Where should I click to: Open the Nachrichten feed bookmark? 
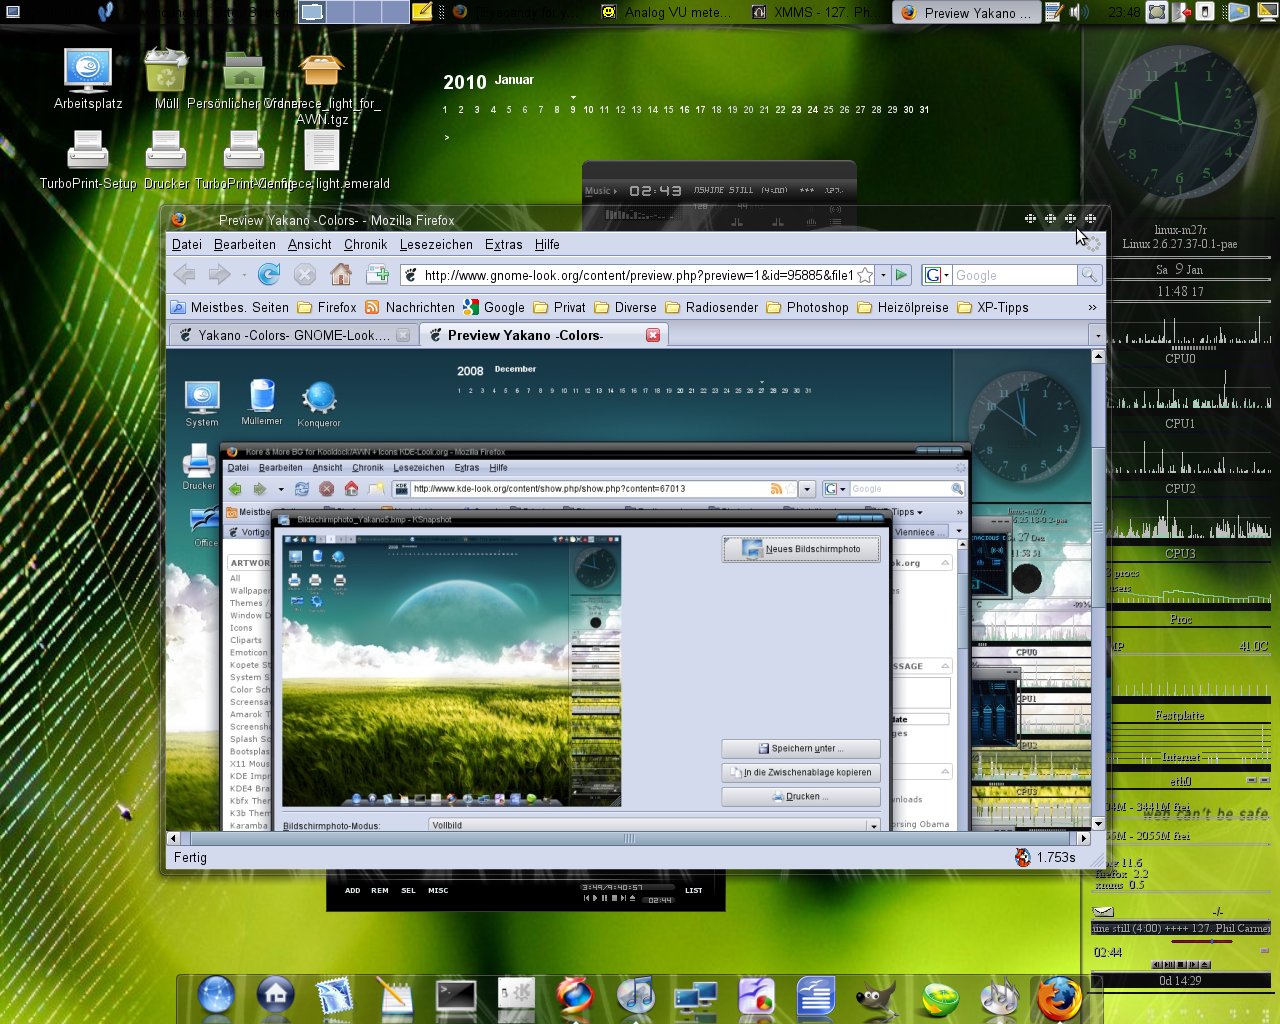point(410,307)
